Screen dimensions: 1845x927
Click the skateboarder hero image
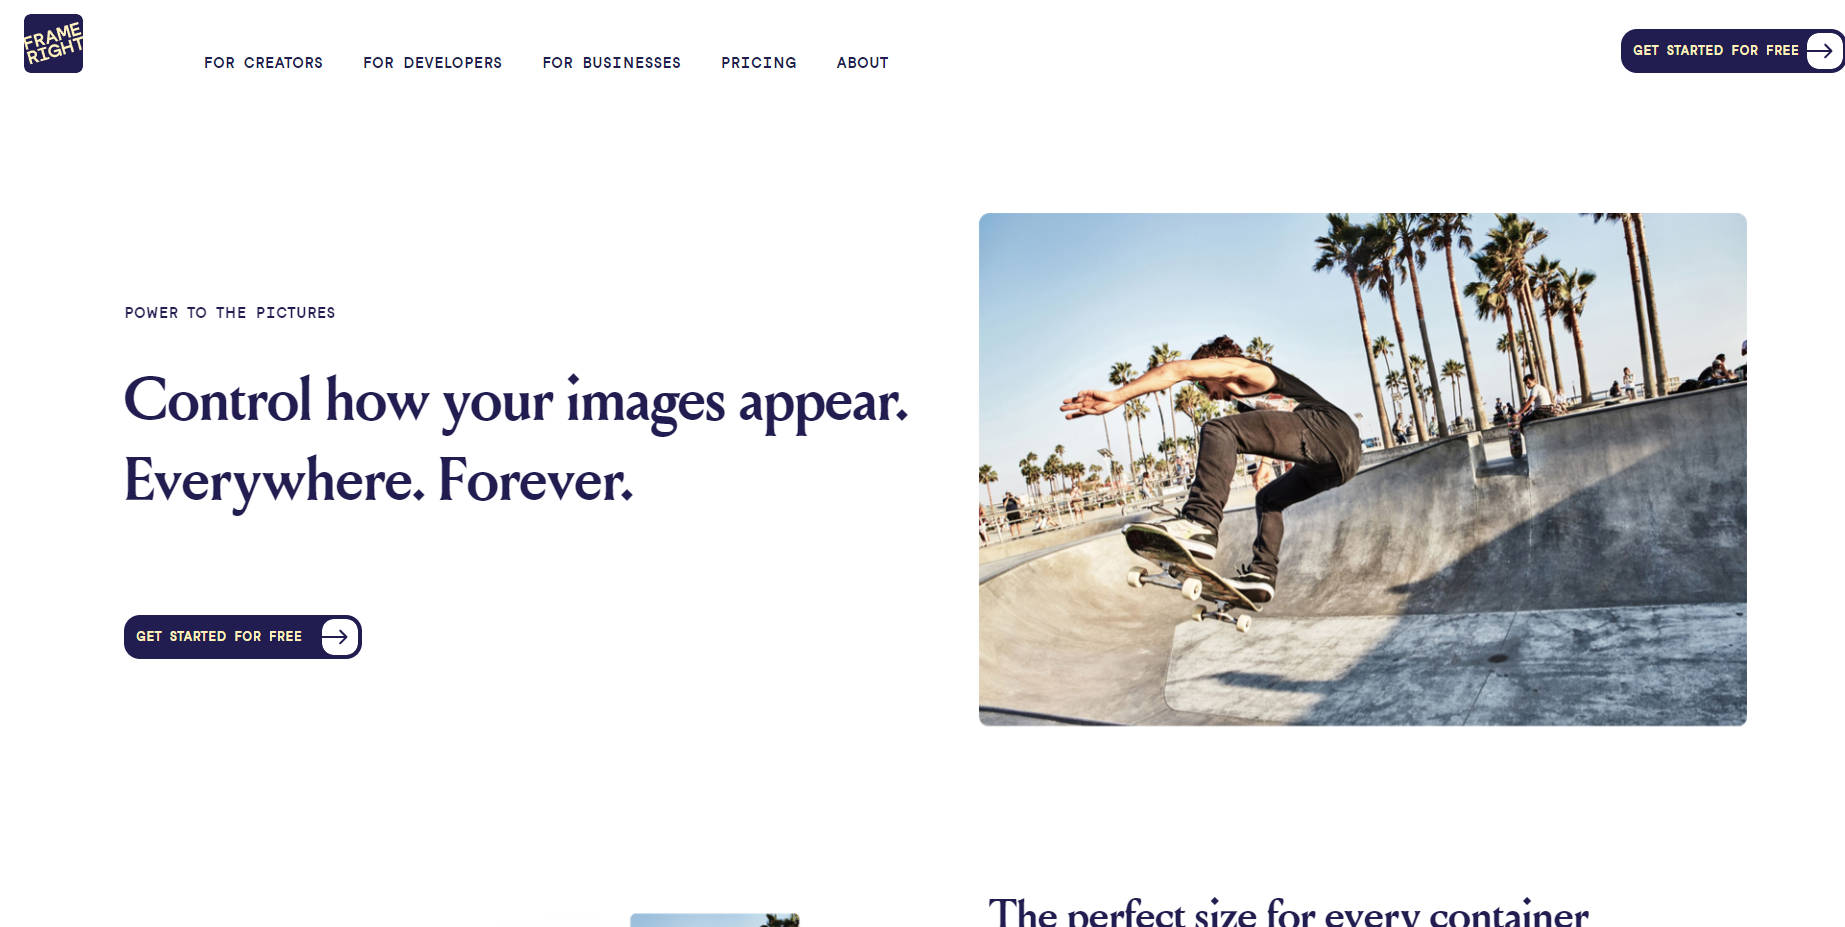point(1362,469)
